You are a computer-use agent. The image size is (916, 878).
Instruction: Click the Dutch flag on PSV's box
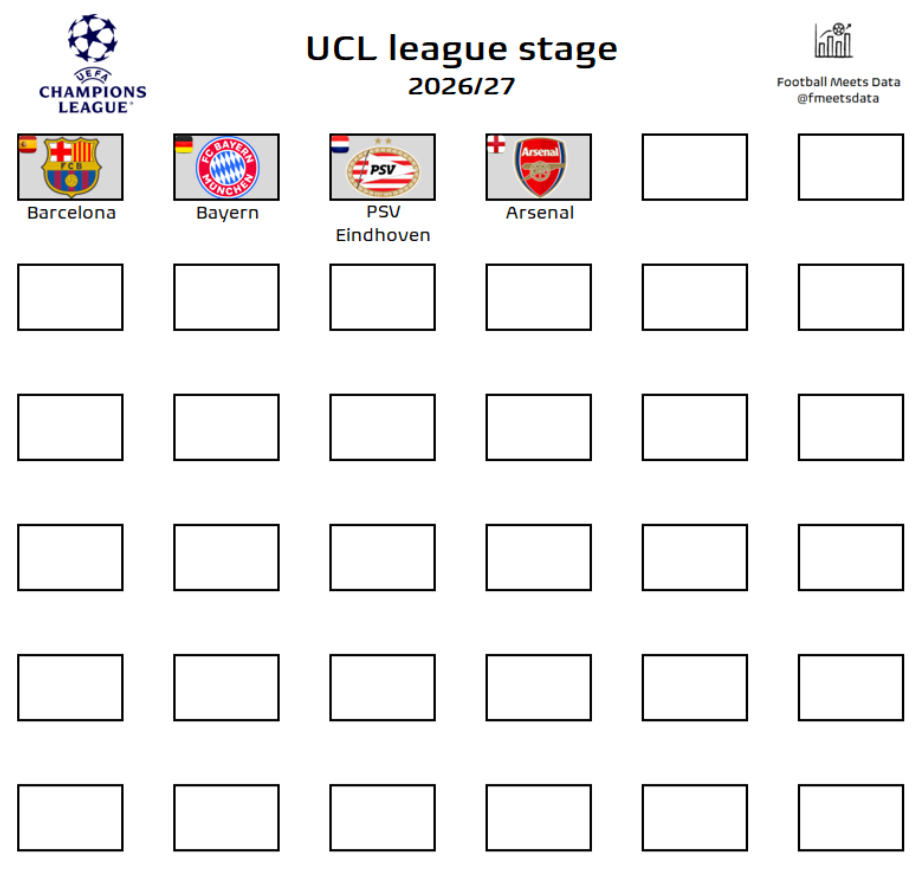pos(339,144)
